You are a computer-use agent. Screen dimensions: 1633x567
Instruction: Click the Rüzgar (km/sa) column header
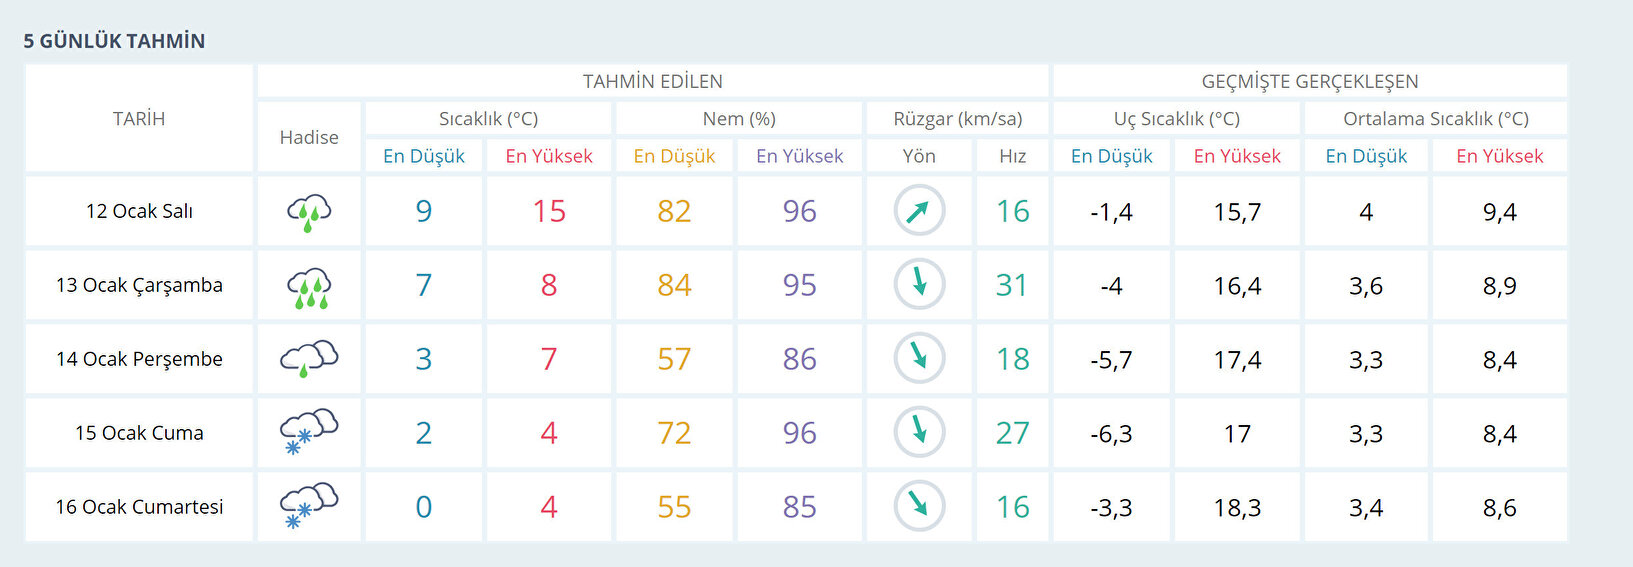(x=957, y=118)
